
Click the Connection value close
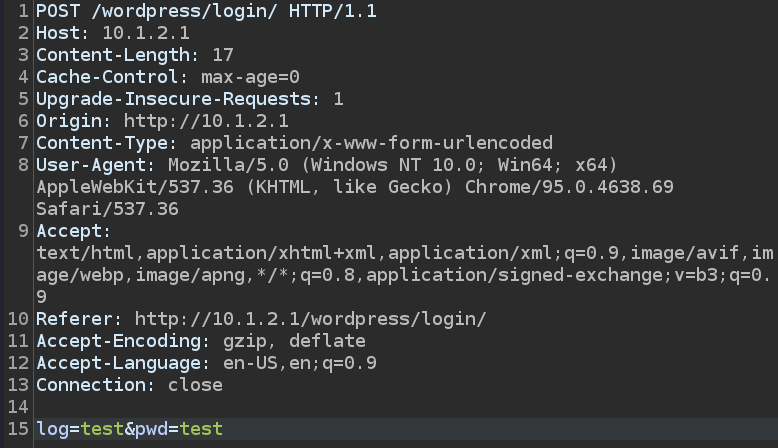click(x=195, y=384)
